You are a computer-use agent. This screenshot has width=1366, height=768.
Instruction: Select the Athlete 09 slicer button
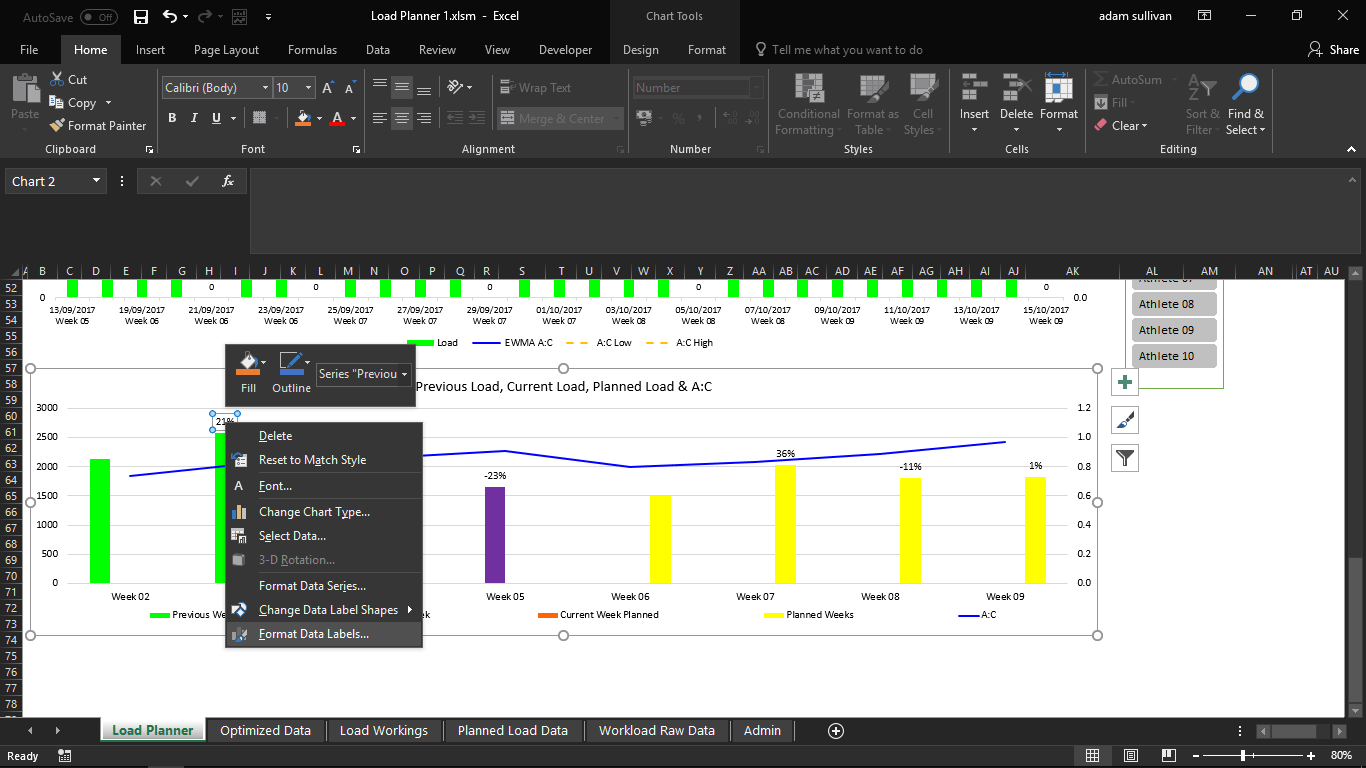tap(1174, 330)
